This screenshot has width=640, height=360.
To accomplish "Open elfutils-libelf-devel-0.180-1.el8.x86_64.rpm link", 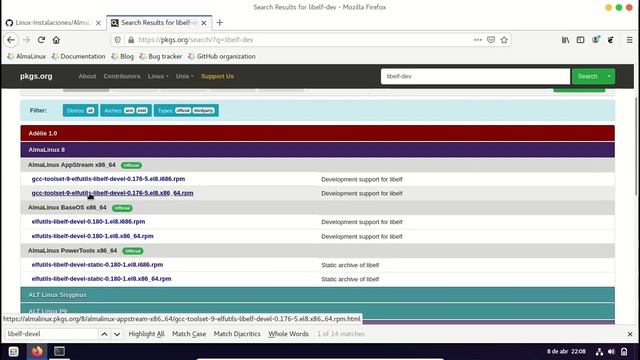I will pyautogui.click(x=92, y=236).
